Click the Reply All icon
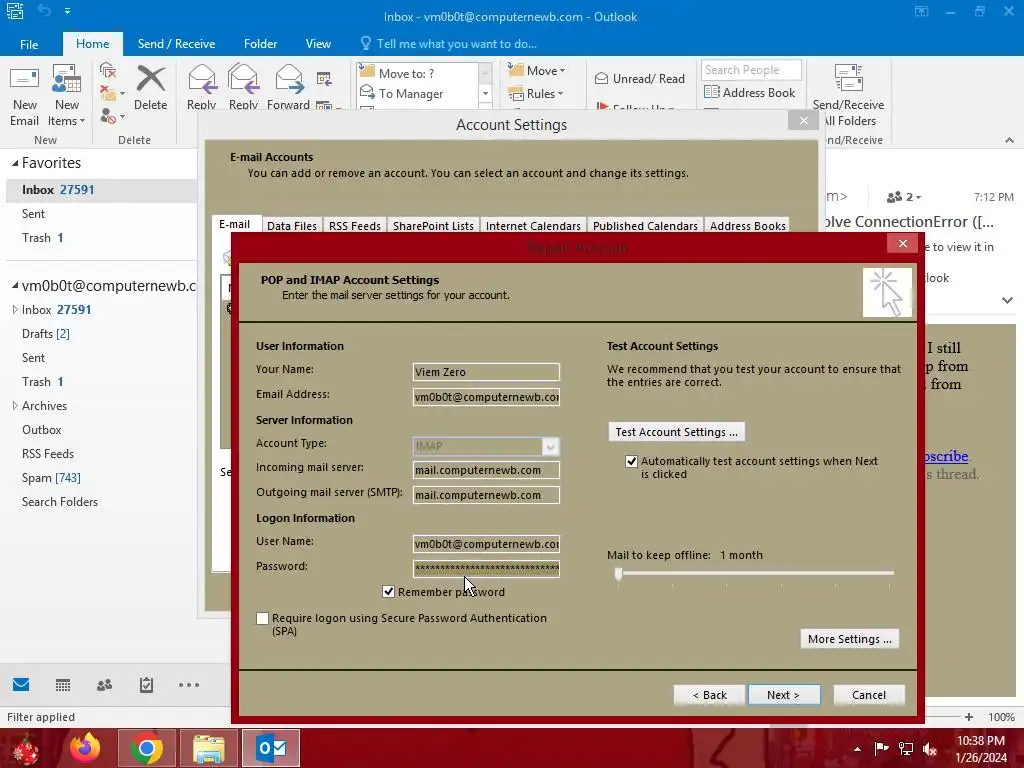This screenshot has width=1024, height=768. pos(243,86)
